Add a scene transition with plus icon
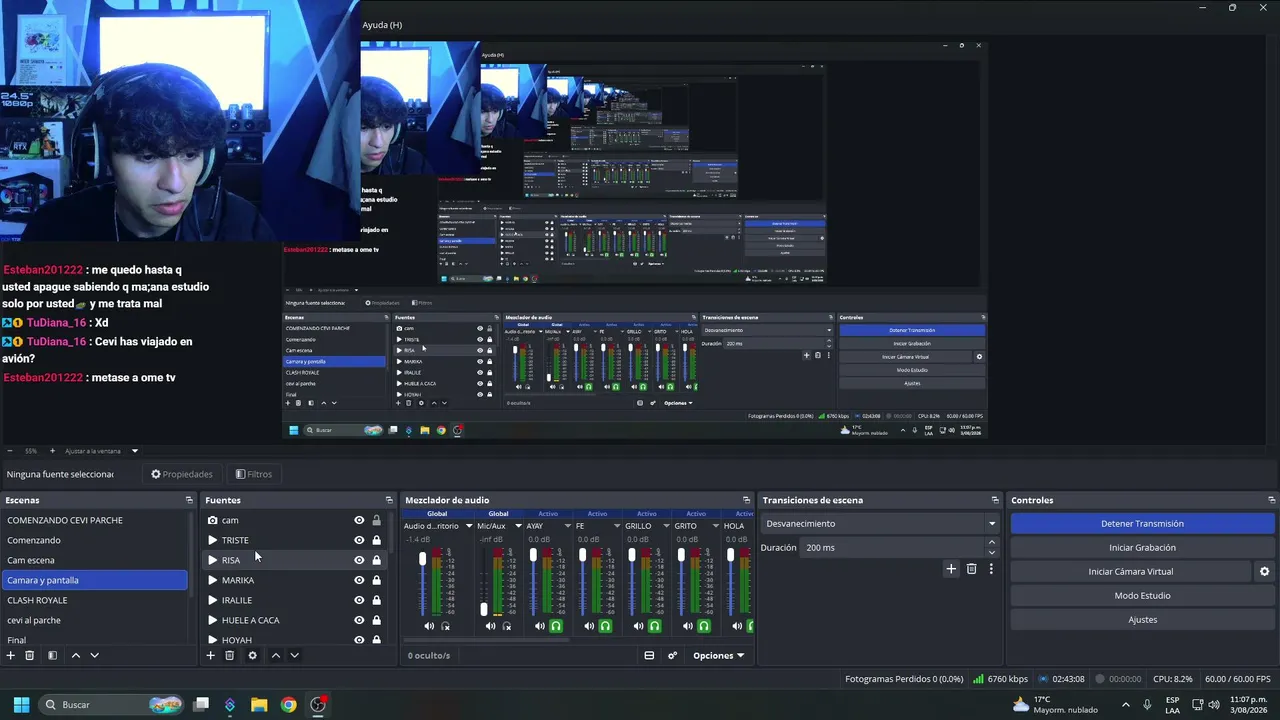The height and width of the screenshot is (720, 1280). (951, 569)
